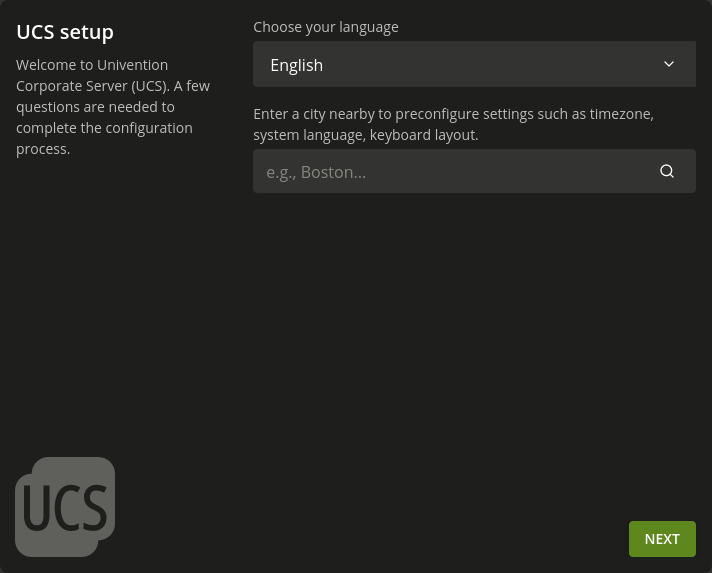Select the English language value text
Image resolution: width=712 pixels, height=573 pixels.
296,65
